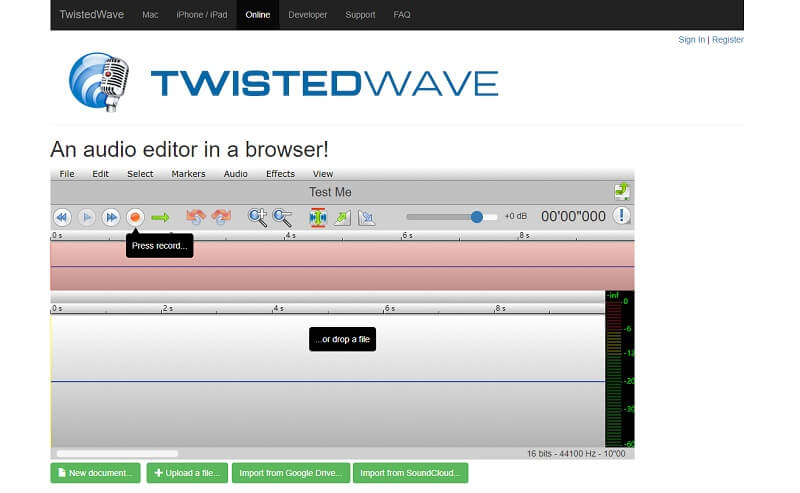Screen dimensions: 800x493
Task: Click the Sign In link
Action: click(x=691, y=40)
